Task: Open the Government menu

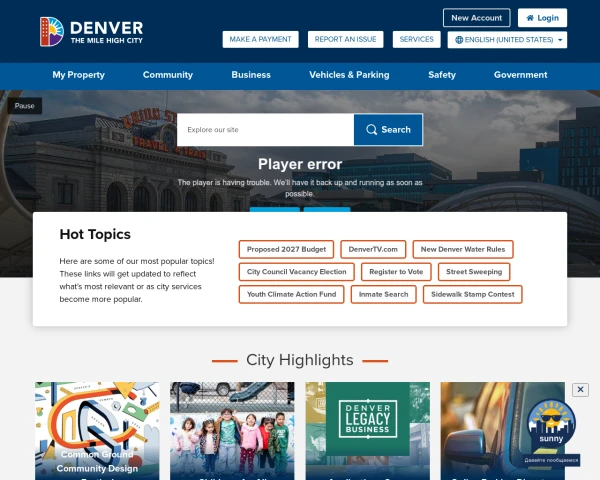Action: tap(520, 75)
